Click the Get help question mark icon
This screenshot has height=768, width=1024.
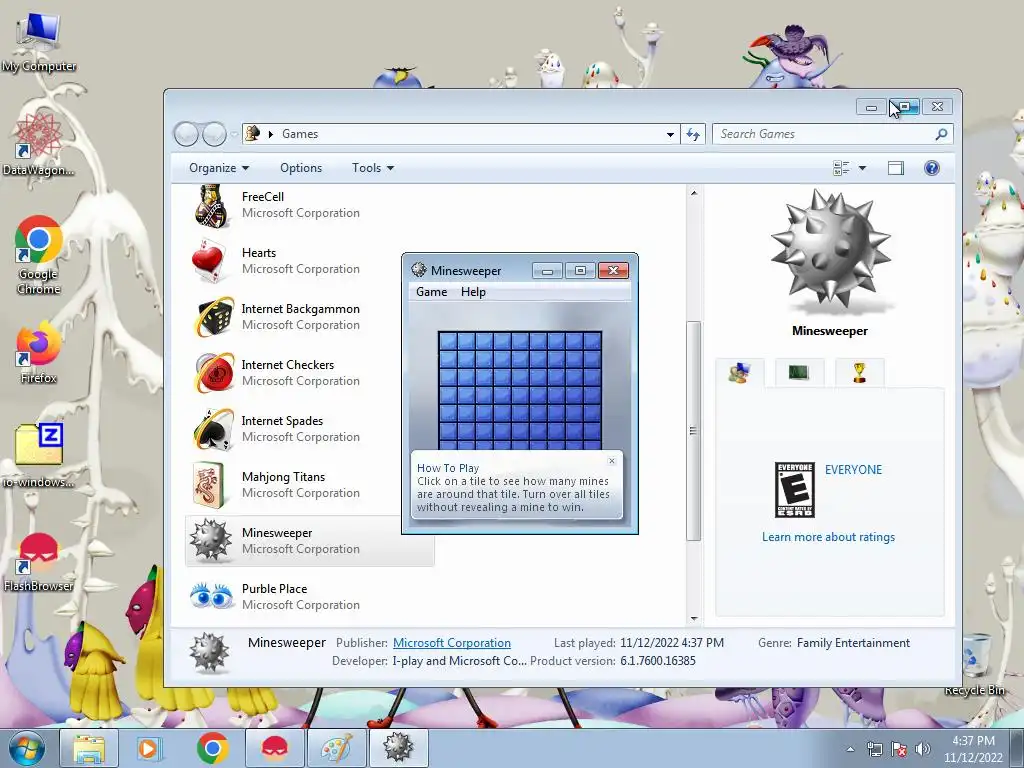tap(932, 168)
